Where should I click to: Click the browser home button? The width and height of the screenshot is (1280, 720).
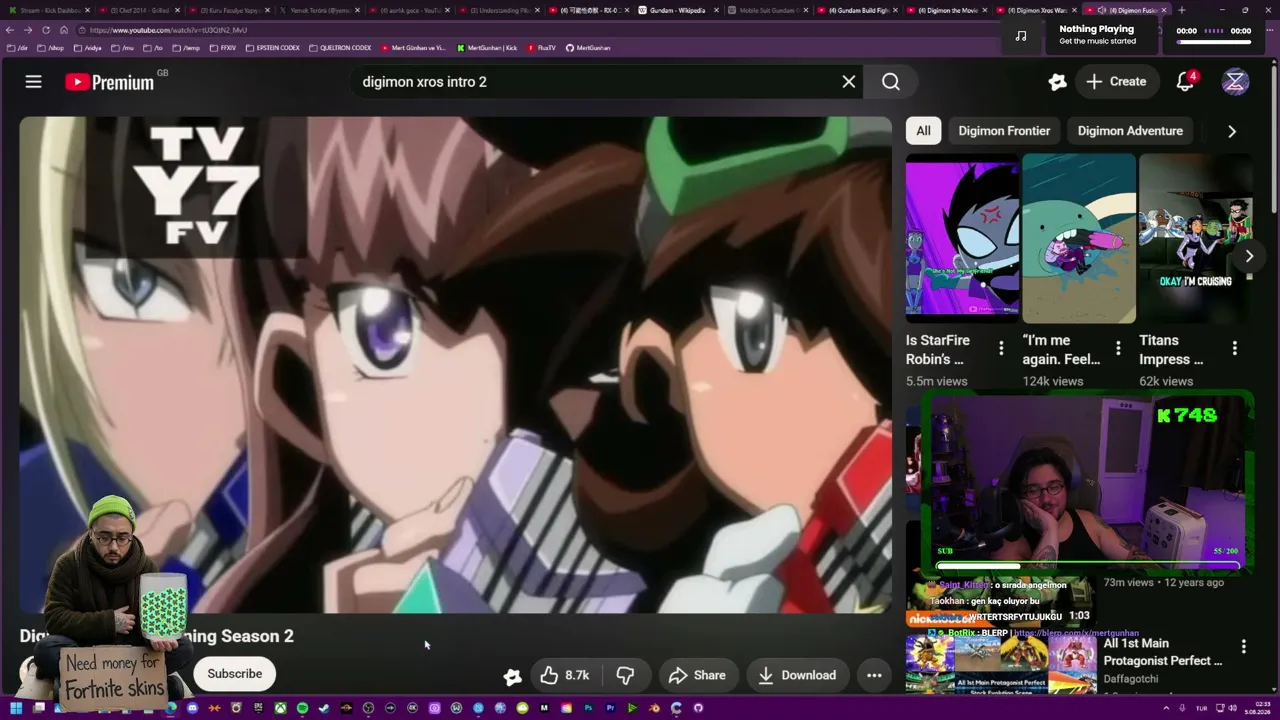coord(64,30)
